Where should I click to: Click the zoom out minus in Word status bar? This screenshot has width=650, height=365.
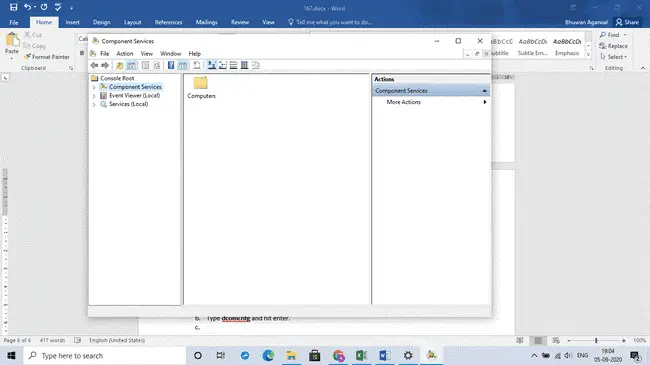569,341
